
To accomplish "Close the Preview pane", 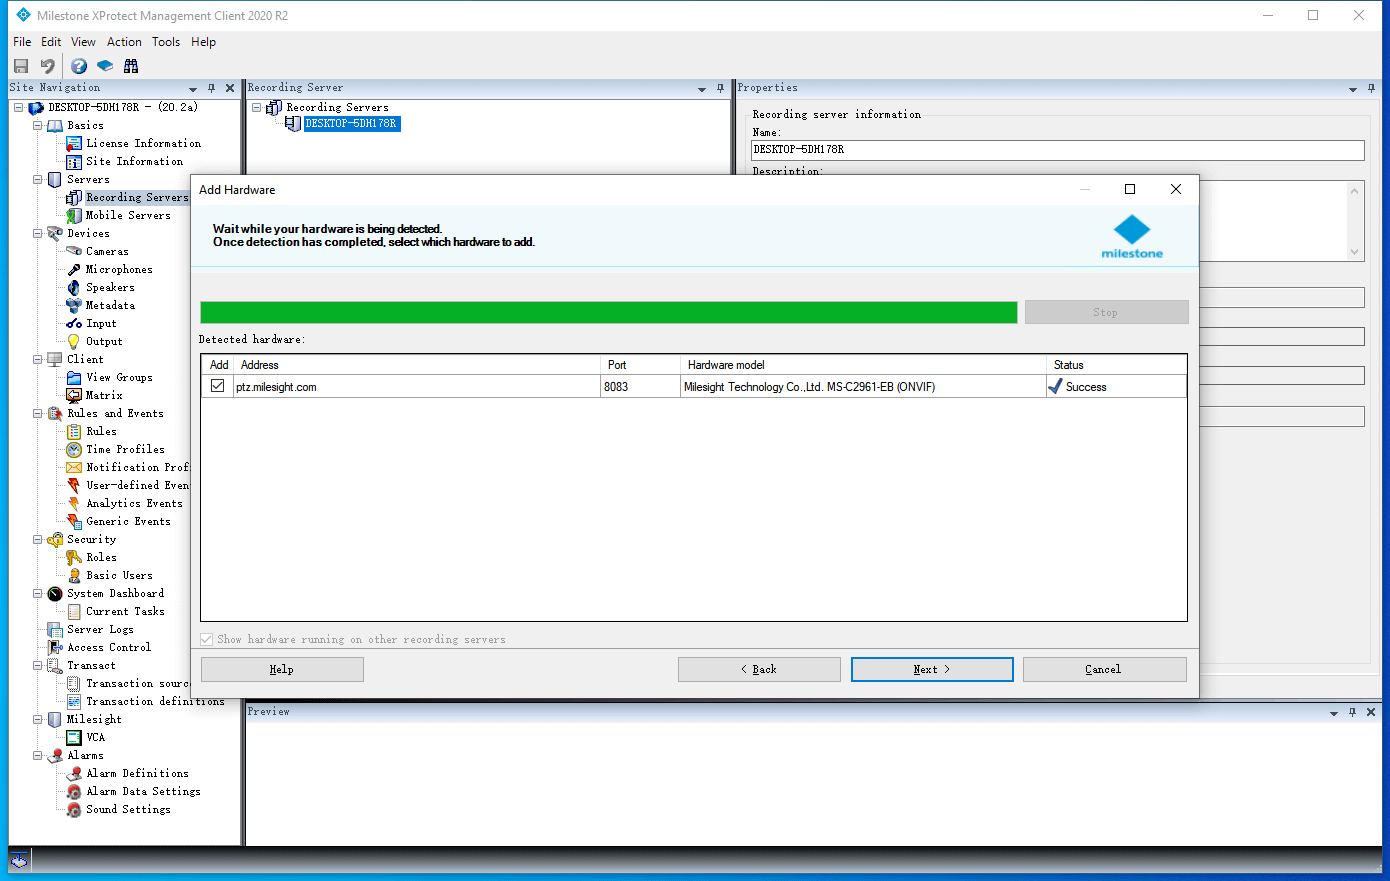I will 1371,712.
